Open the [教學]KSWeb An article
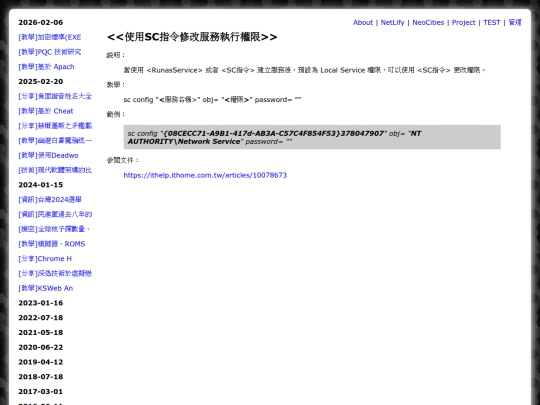This screenshot has width=540, height=405. [x=45, y=288]
